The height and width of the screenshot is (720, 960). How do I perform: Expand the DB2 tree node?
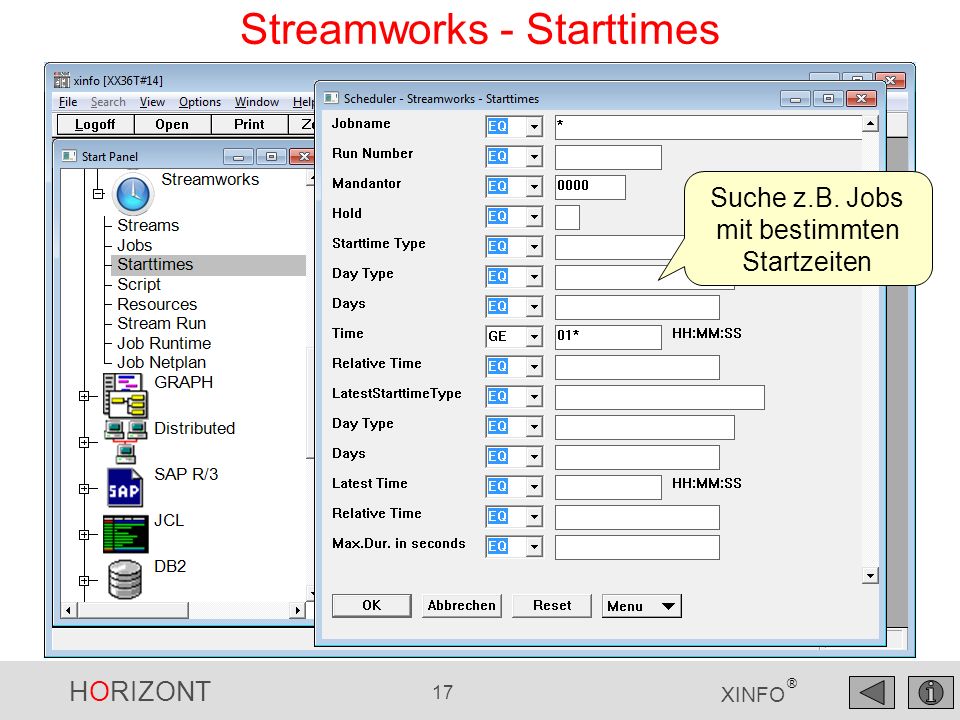84,580
